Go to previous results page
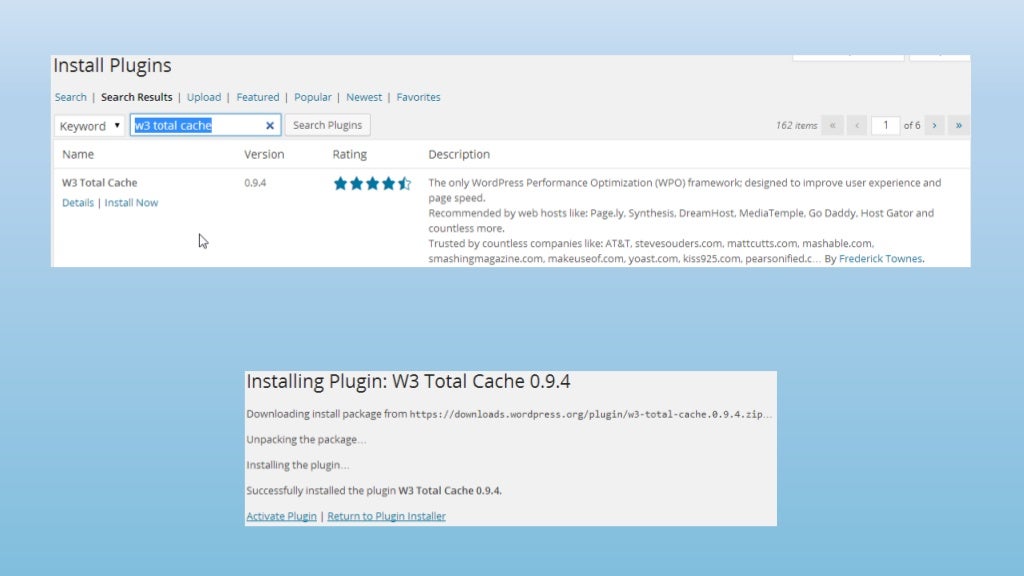This screenshot has height=576, width=1024. (x=857, y=125)
